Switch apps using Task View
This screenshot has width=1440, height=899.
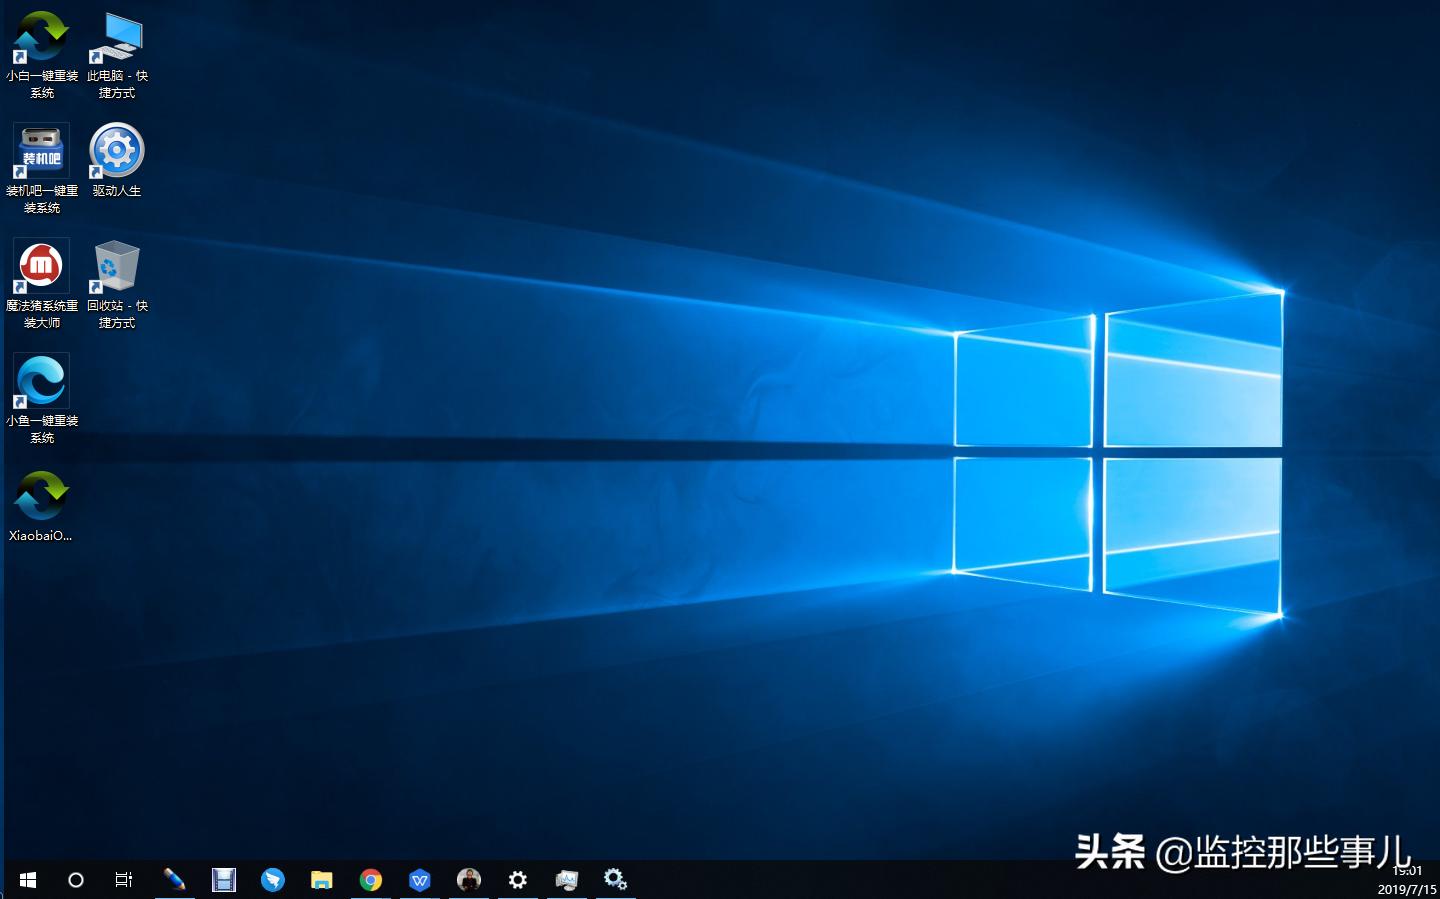coord(122,879)
